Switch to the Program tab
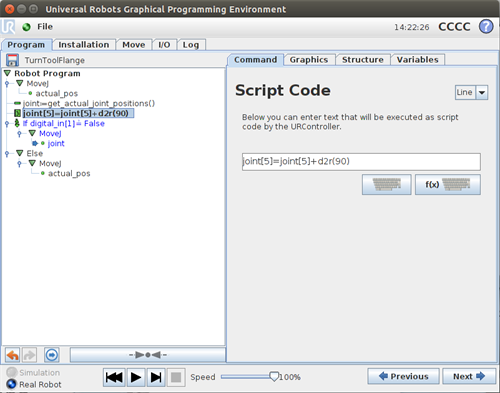This screenshot has height=393, width=500. pos(26,45)
